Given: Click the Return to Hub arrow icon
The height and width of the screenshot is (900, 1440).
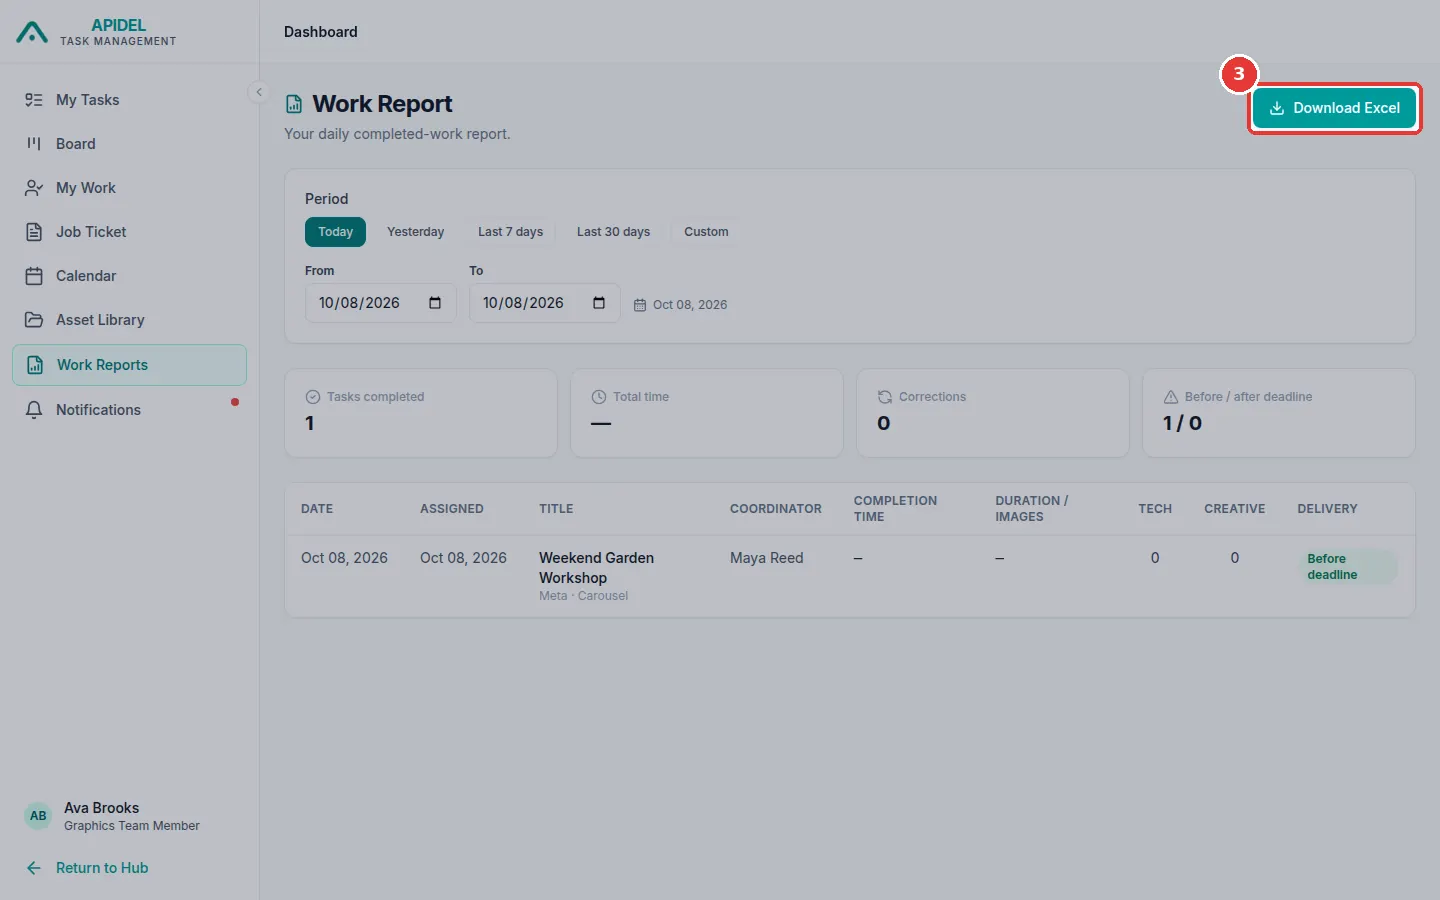Looking at the screenshot, I should [x=34, y=868].
